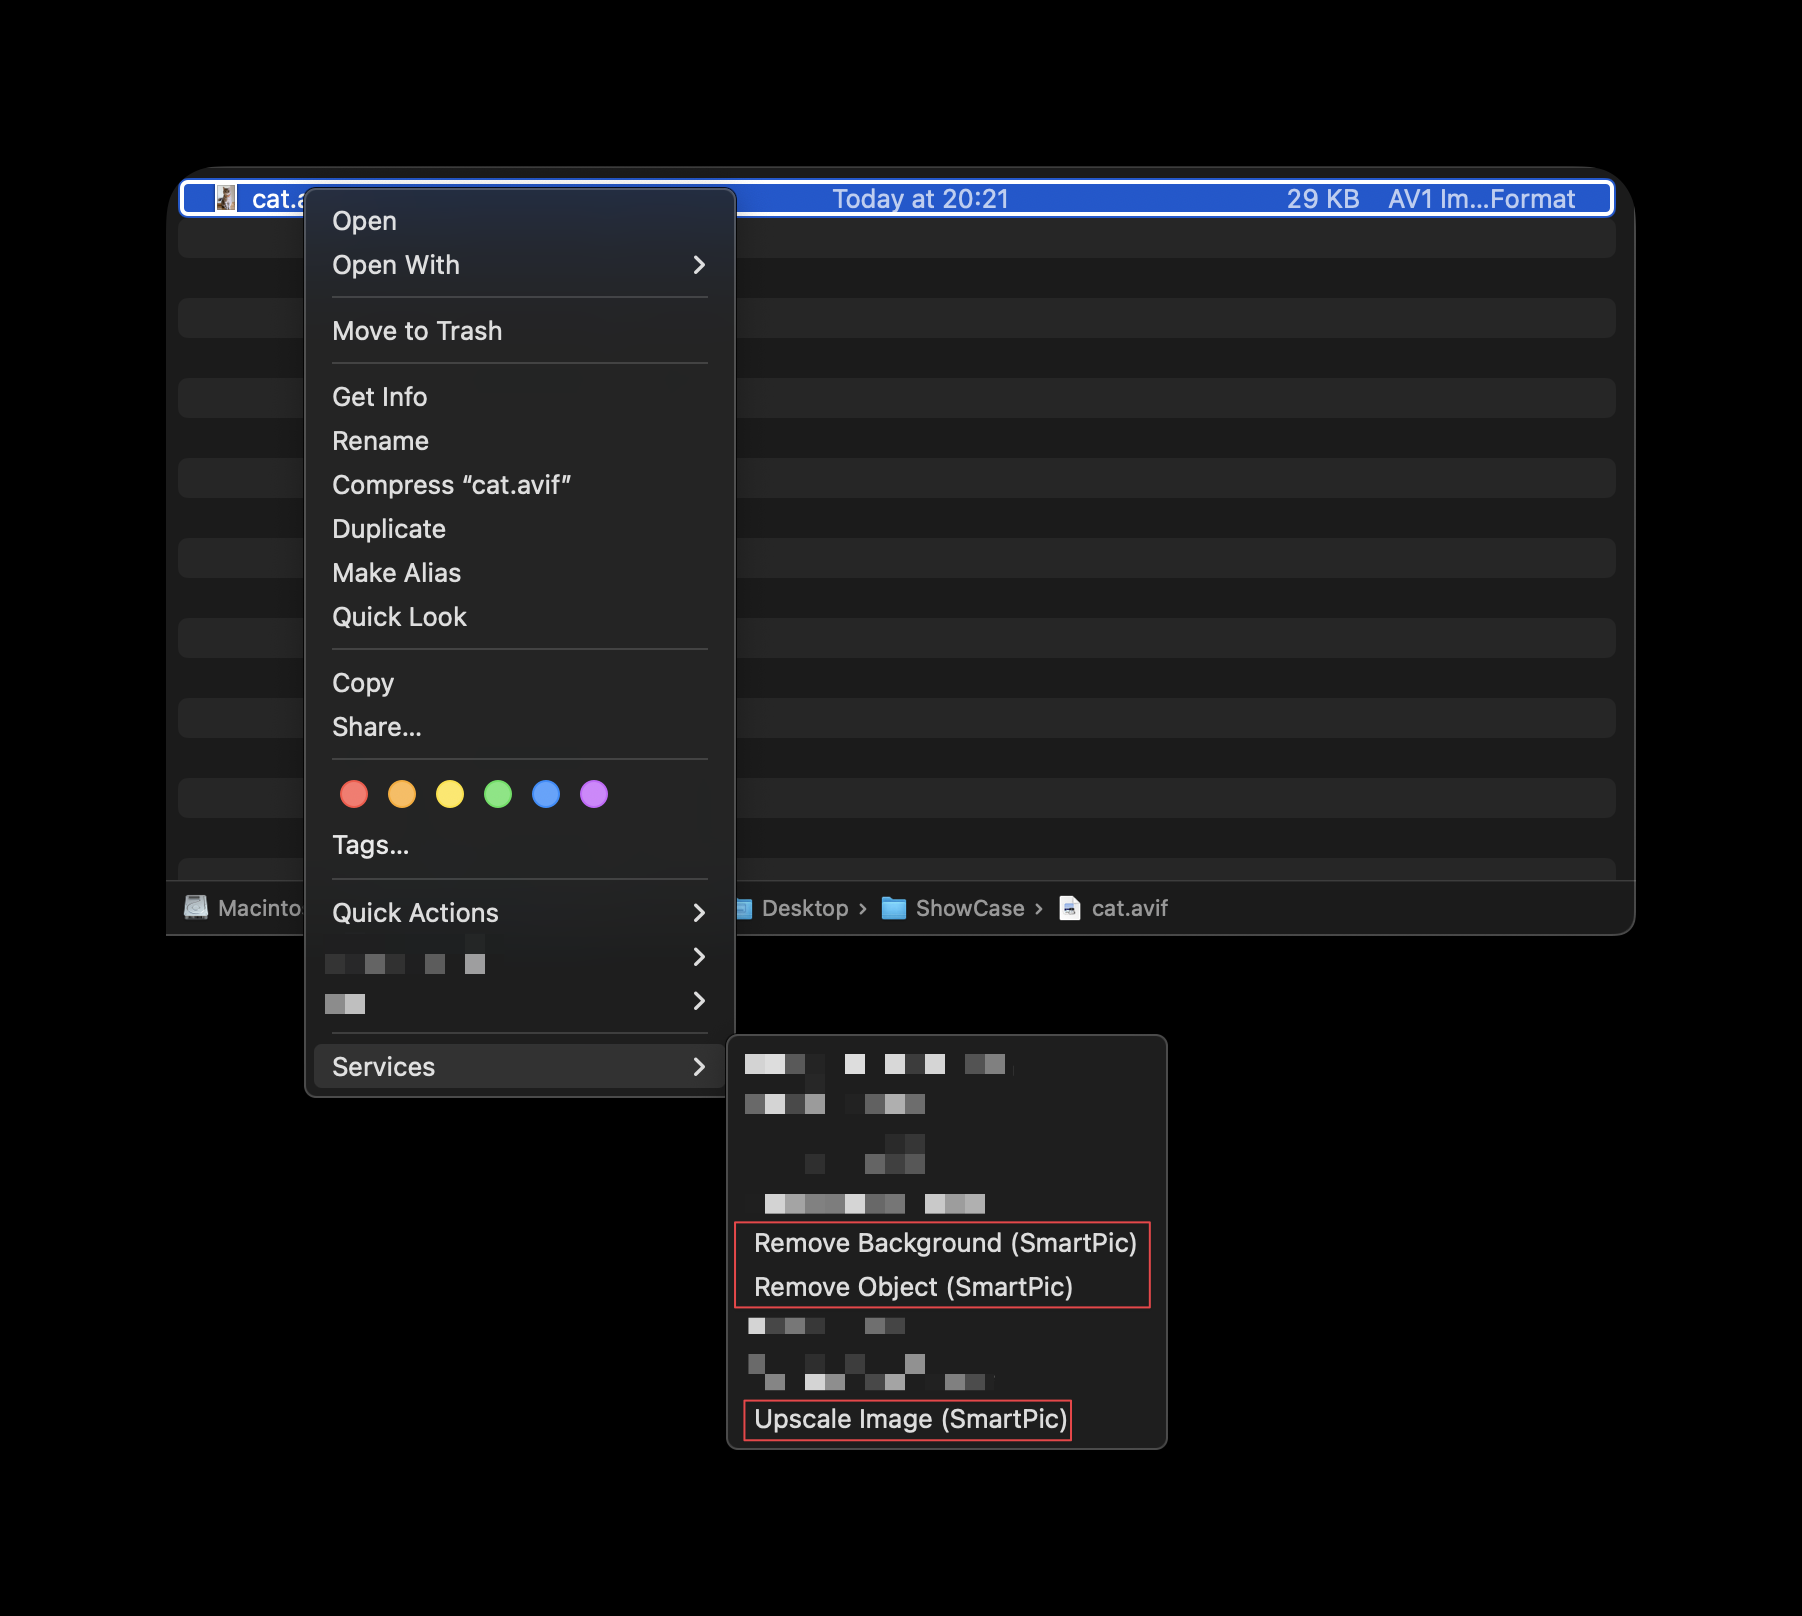This screenshot has height=1616, width=1802.
Task: Click the cat.avif document icon in path bar
Action: (x=1068, y=908)
